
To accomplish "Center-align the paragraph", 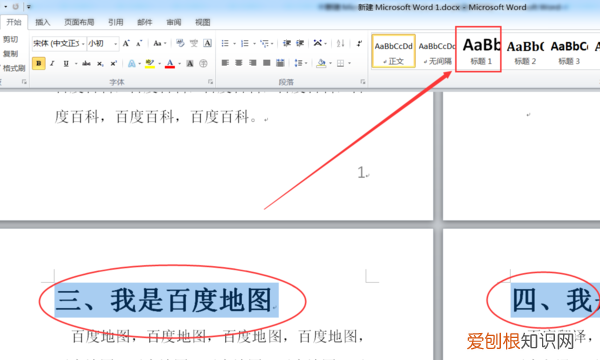I will click(x=239, y=63).
